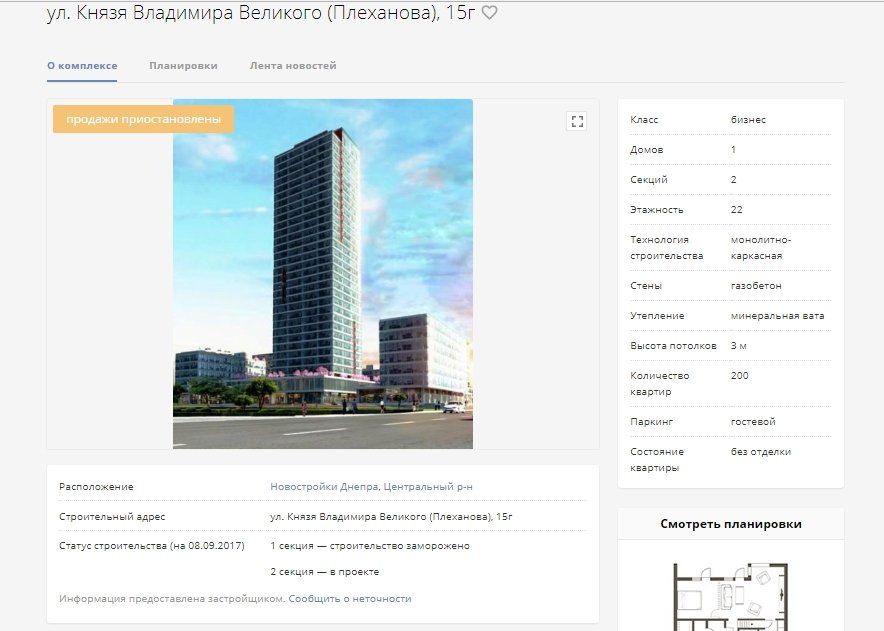This screenshot has width=884, height=631.
Task: Click Сообщить о неточности link
Action: pyautogui.click(x=350, y=599)
